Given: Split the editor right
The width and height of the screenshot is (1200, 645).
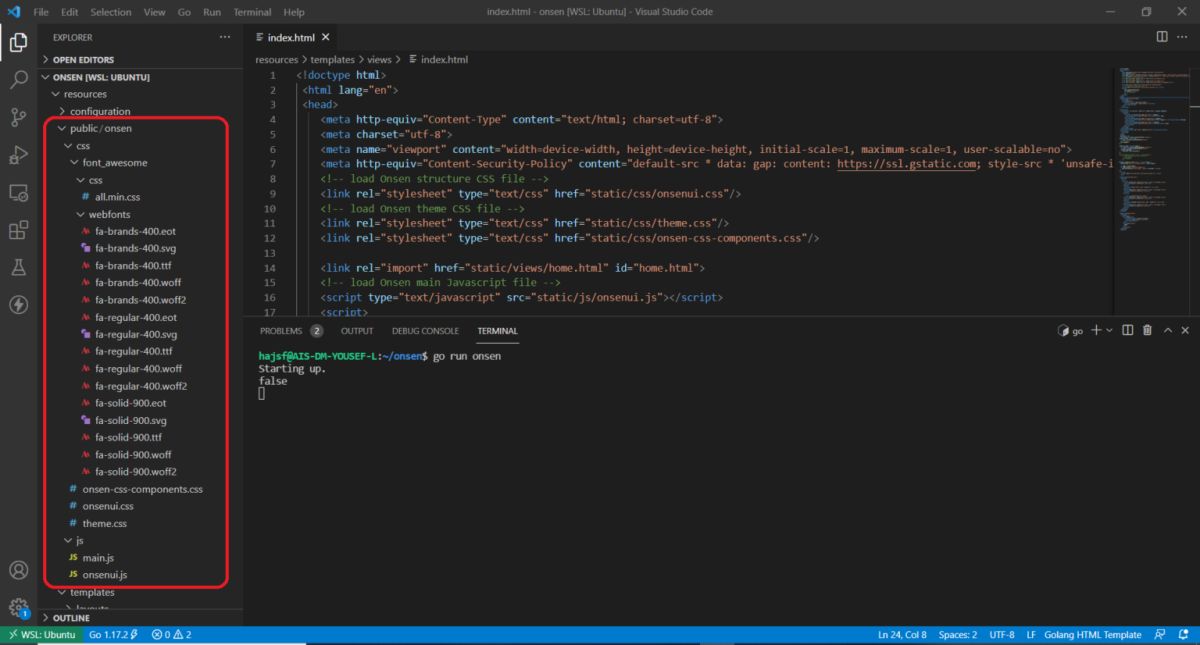Looking at the screenshot, I should [x=1162, y=37].
